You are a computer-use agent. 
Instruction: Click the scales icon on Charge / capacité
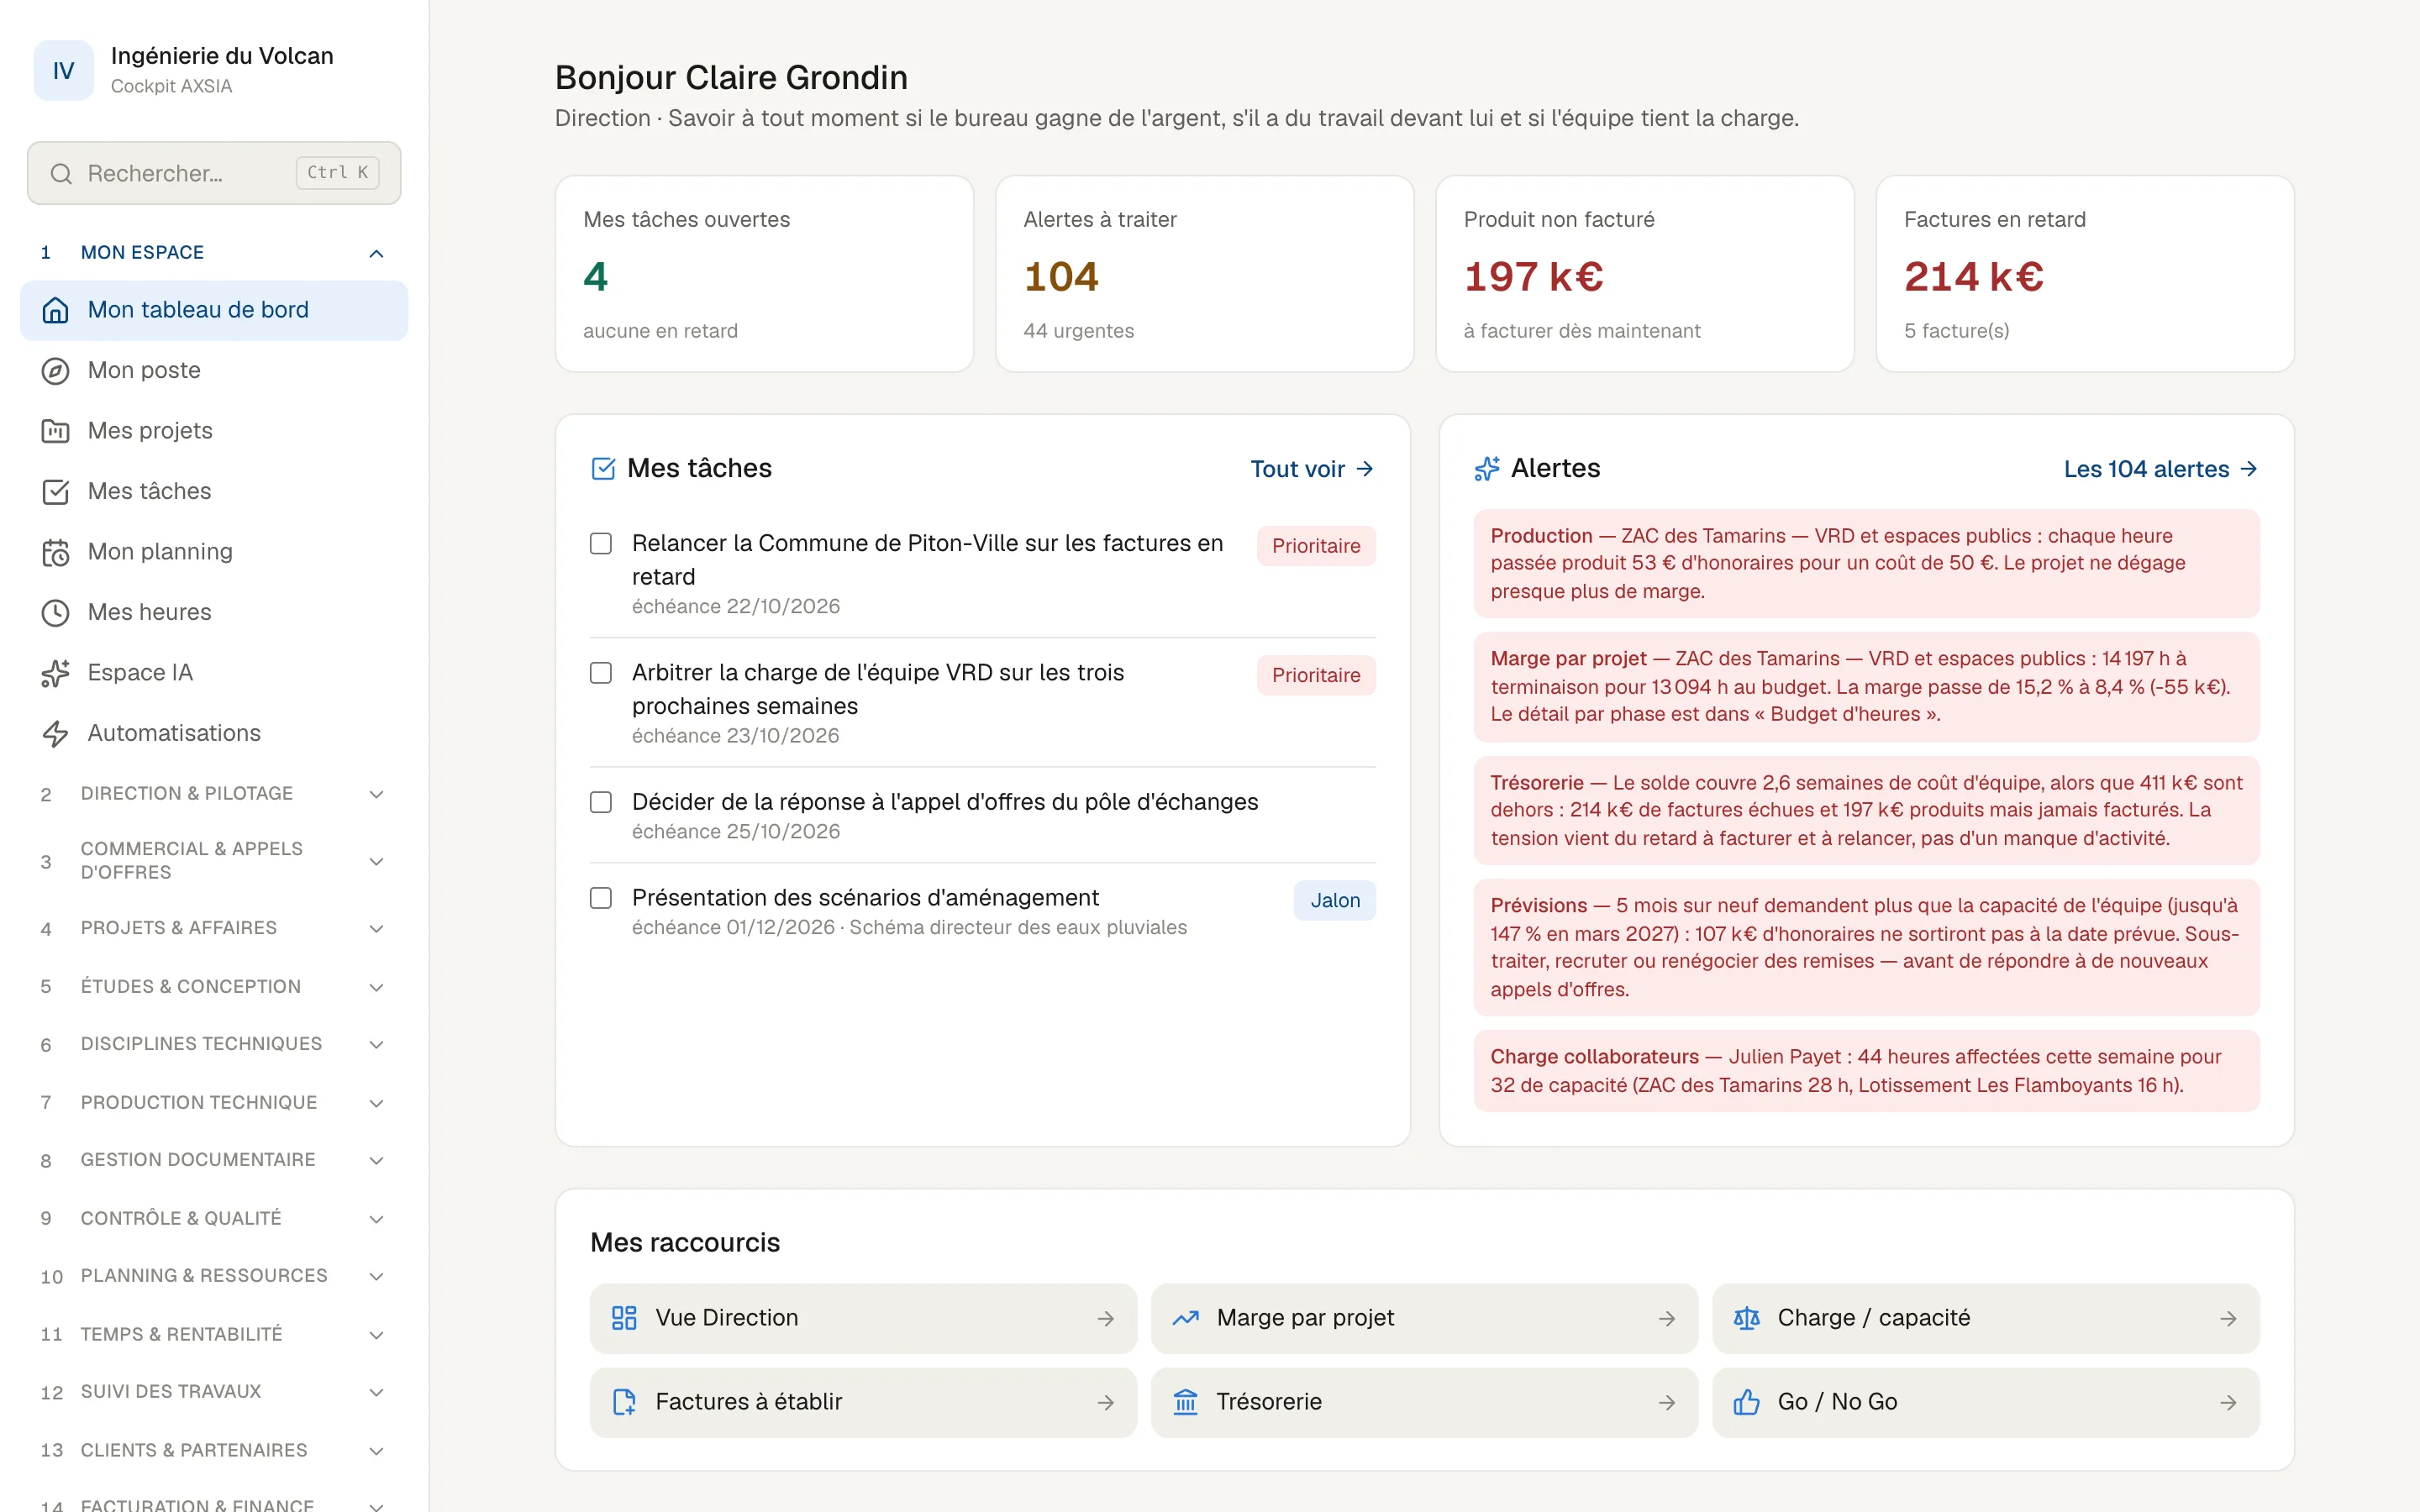pos(1746,1318)
